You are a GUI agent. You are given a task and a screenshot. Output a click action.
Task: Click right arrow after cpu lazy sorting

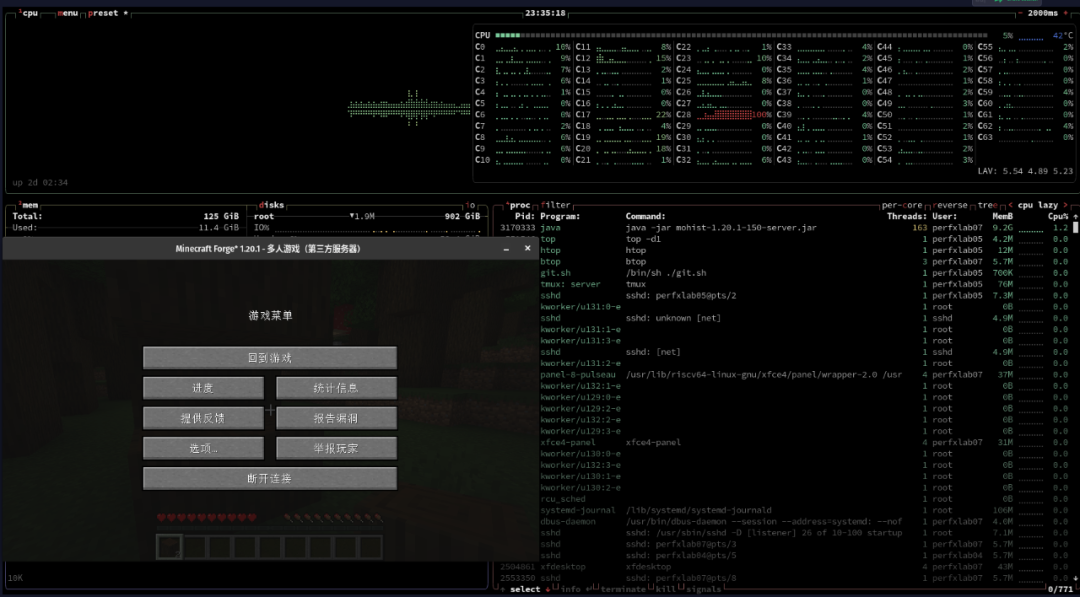(1066, 205)
